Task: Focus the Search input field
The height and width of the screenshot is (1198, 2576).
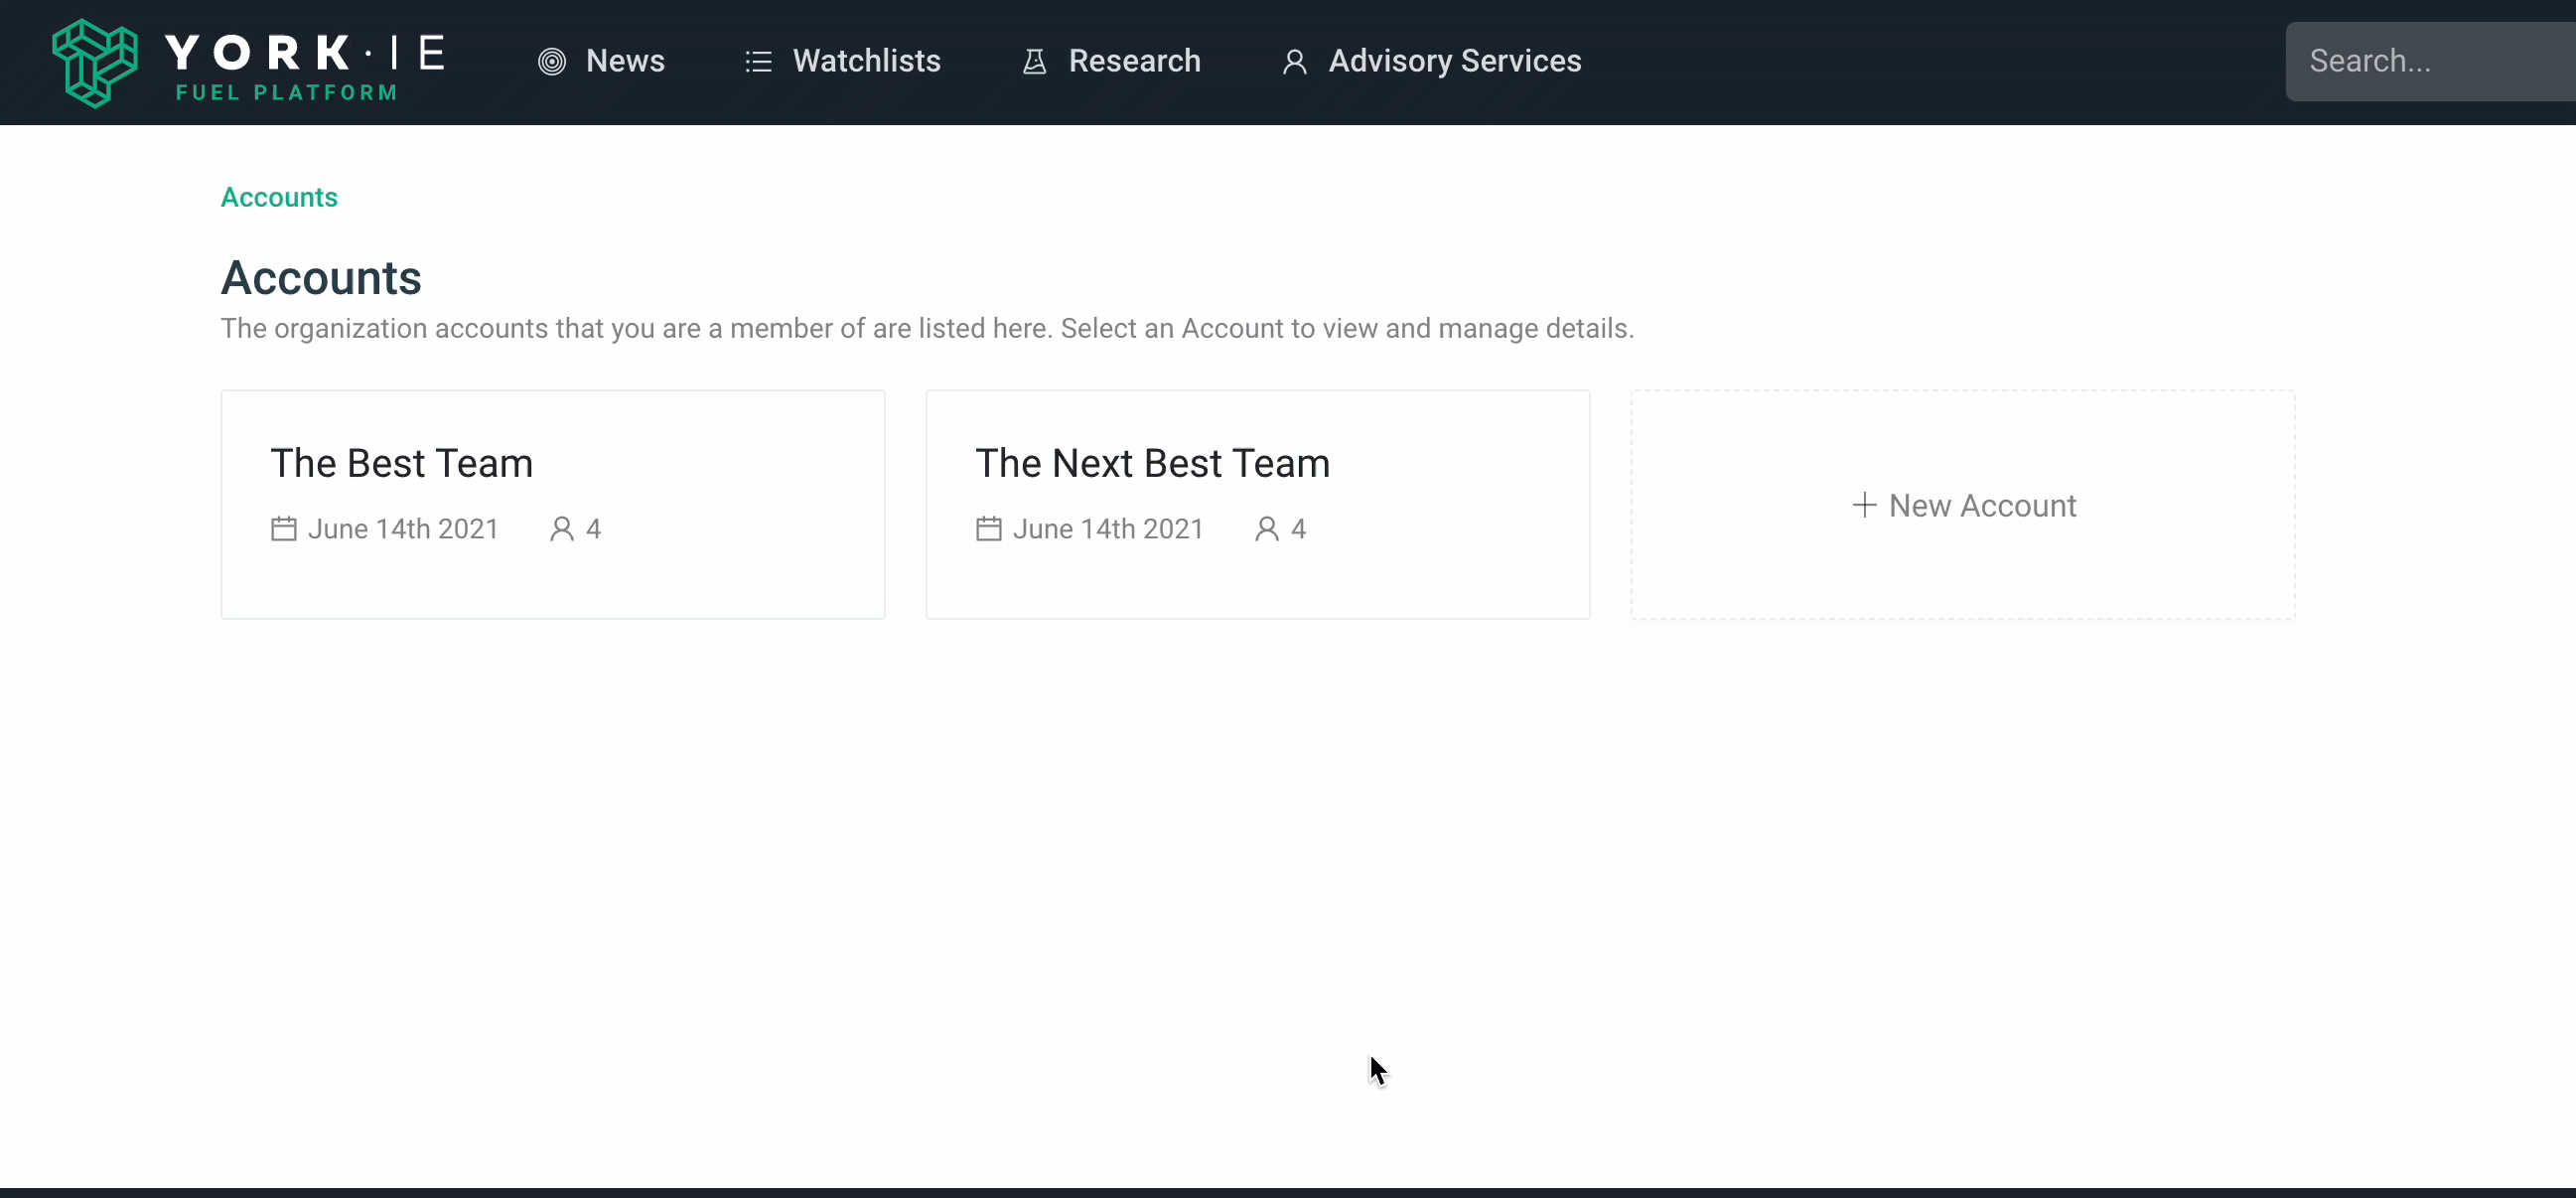Action: (2430, 62)
